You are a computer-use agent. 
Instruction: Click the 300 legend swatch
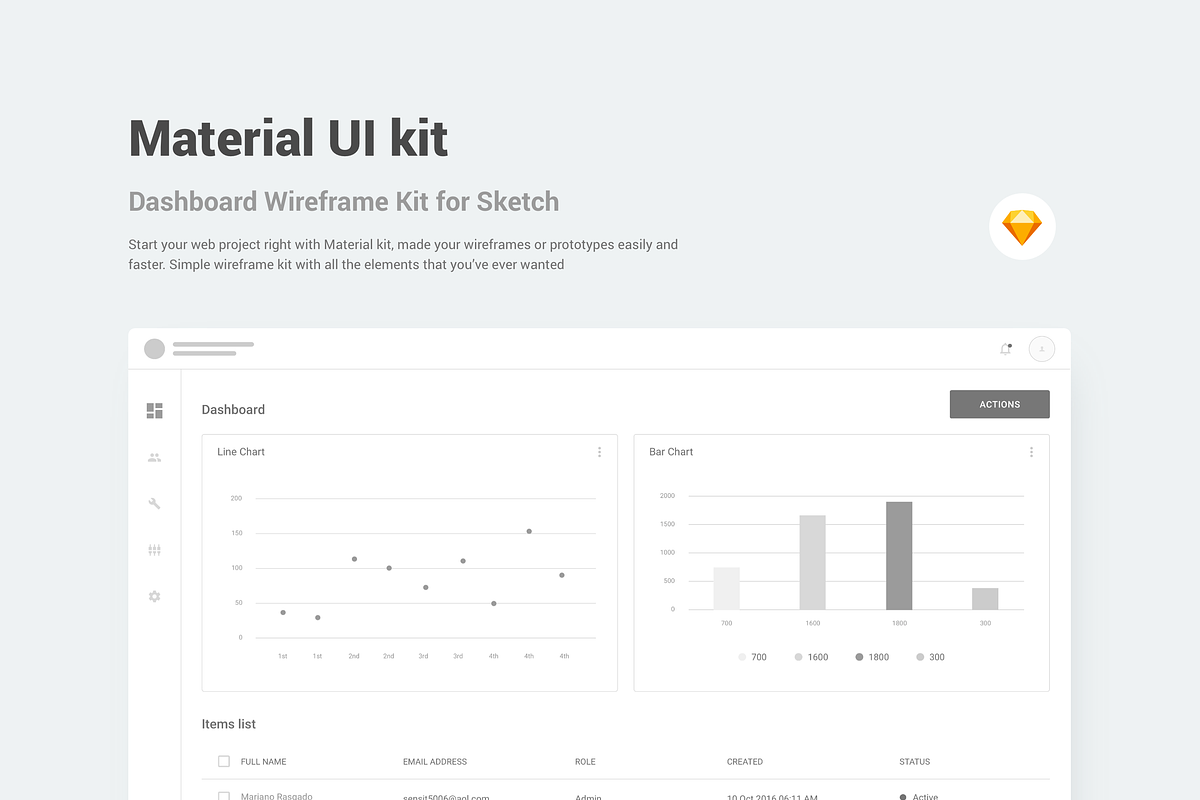click(x=920, y=657)
